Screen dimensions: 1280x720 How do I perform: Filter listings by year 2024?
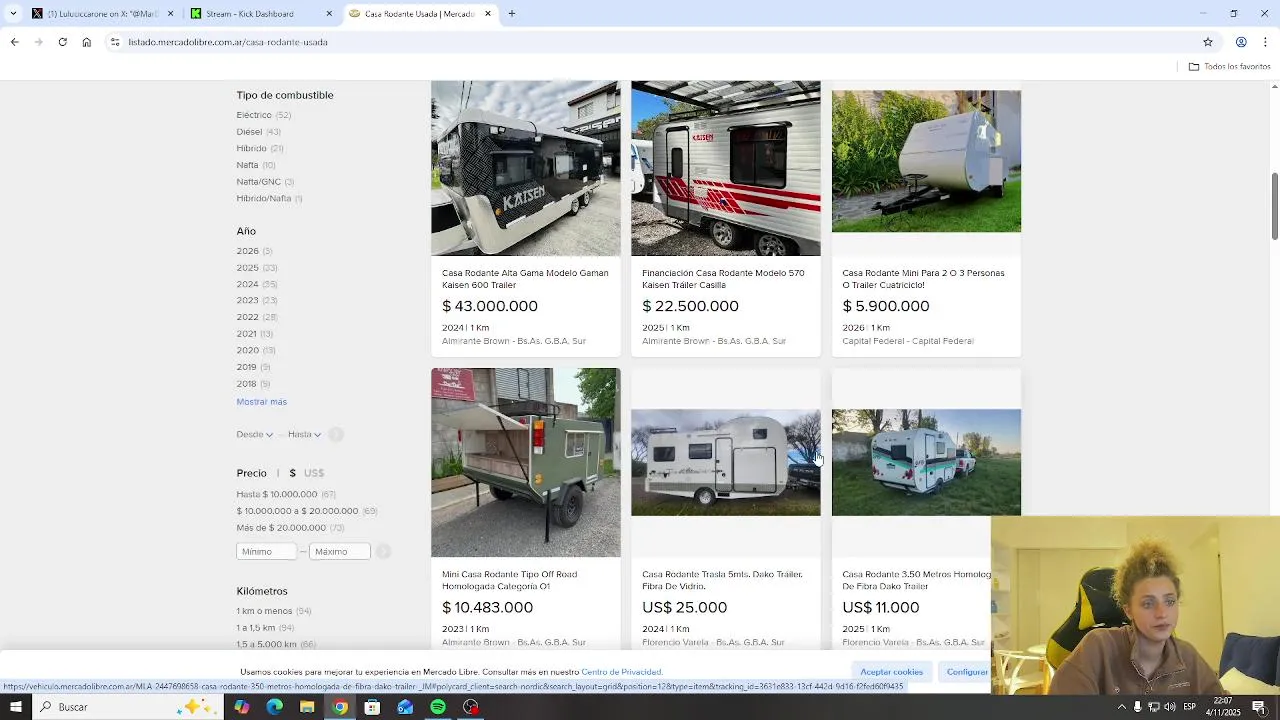point(256,284)
